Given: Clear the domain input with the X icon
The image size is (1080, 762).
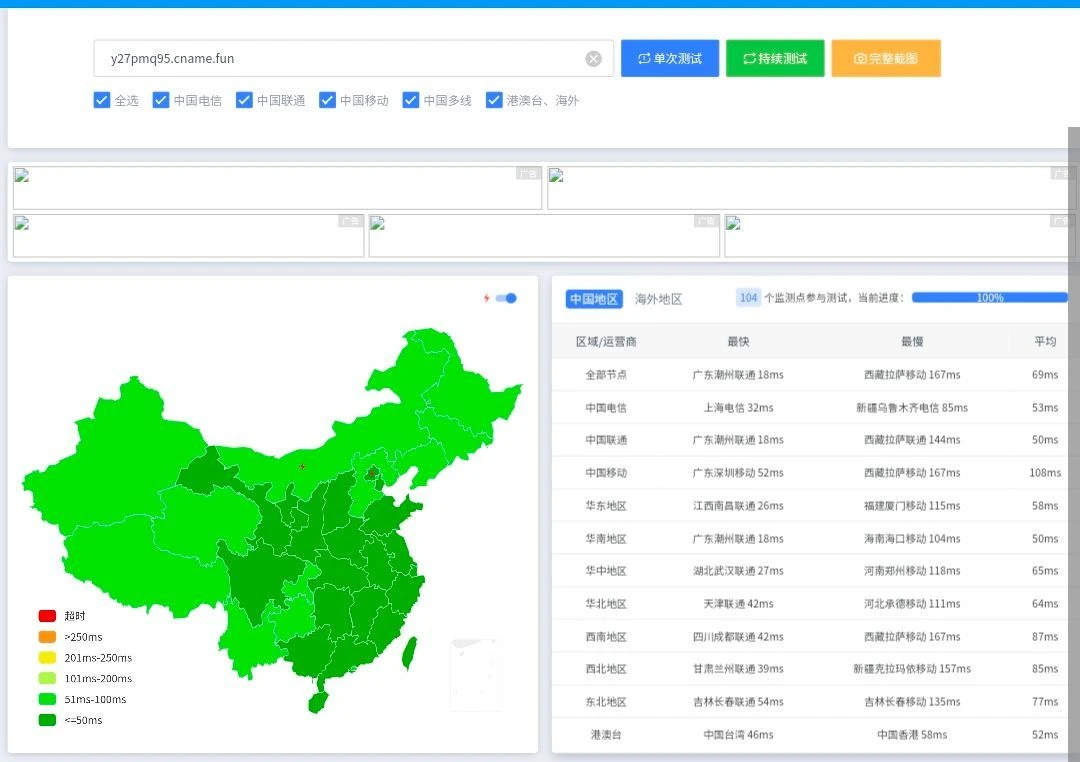Looking at the screenshot, I should [x=593, y=59].
